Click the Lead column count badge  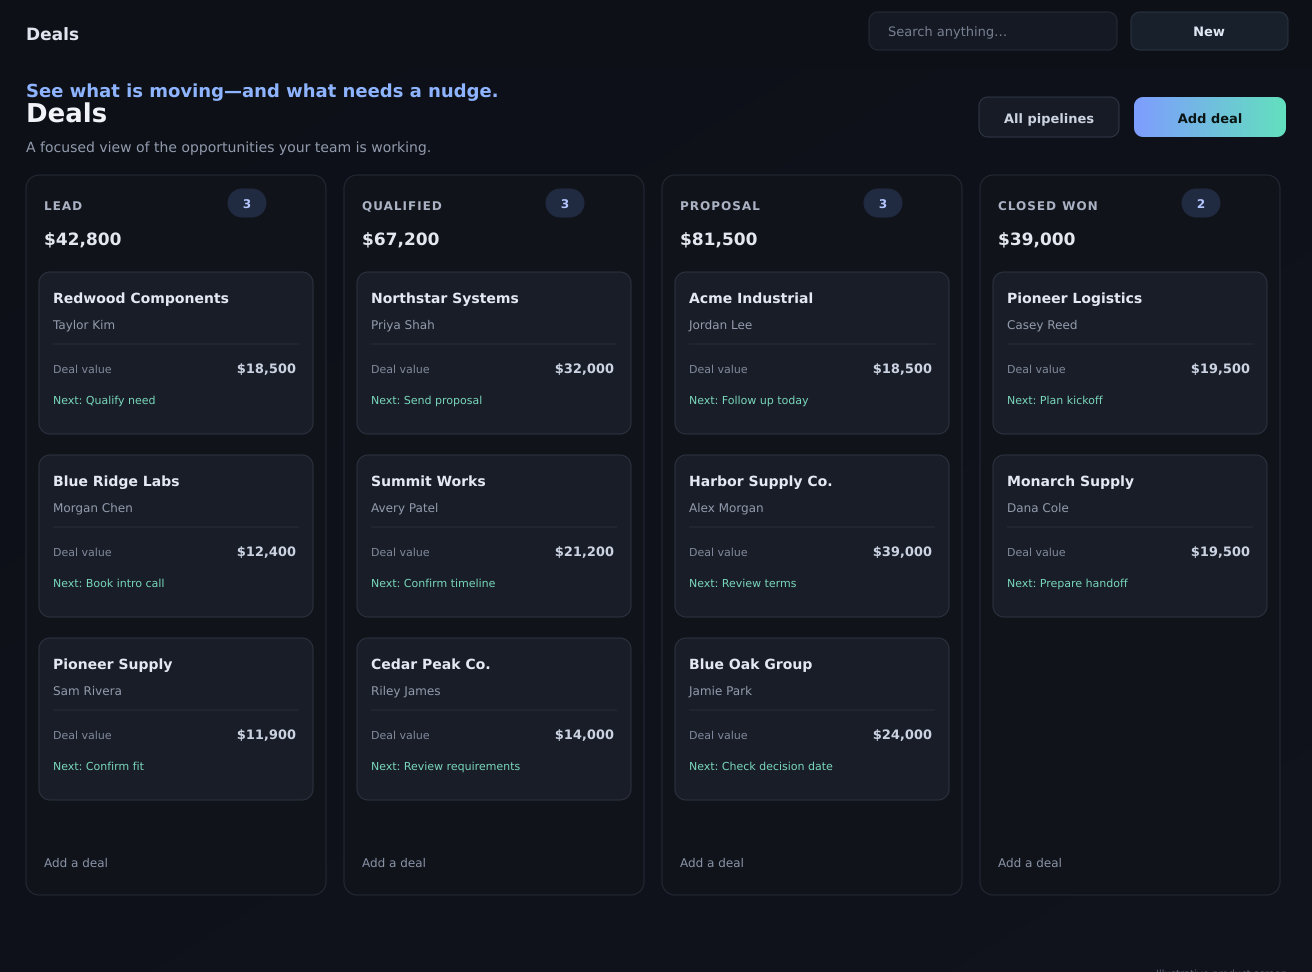pyautogui.click(x=247, y=204)
